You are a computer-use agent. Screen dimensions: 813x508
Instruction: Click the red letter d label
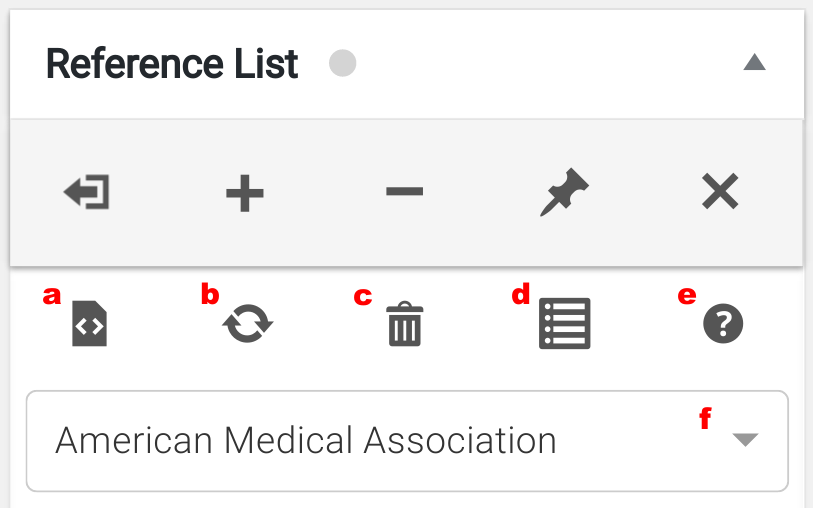(x=520, y=295)
